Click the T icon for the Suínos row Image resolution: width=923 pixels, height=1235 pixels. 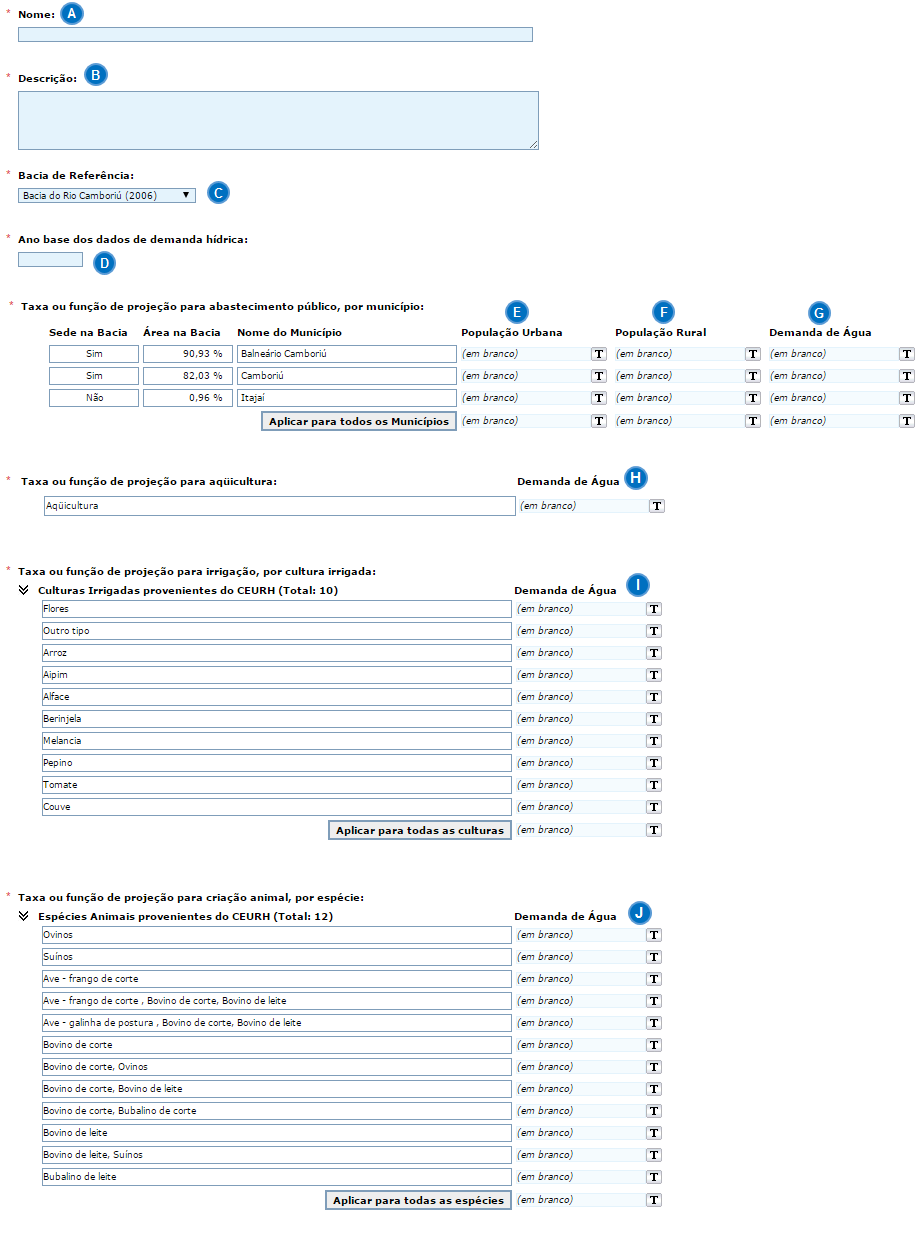tap(654, 957)
